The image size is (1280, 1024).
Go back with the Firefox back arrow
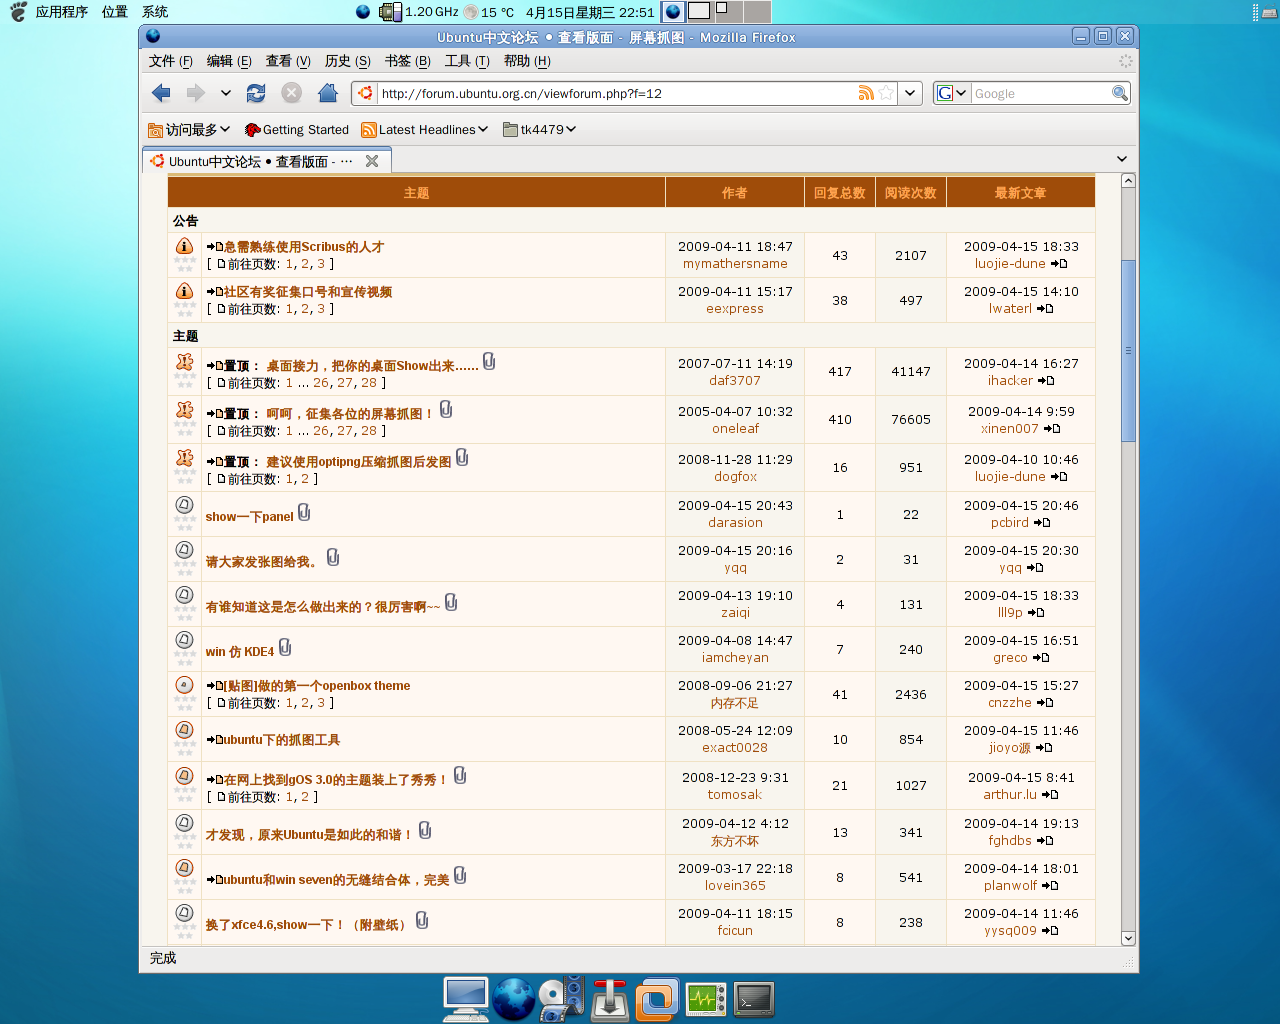161,93
